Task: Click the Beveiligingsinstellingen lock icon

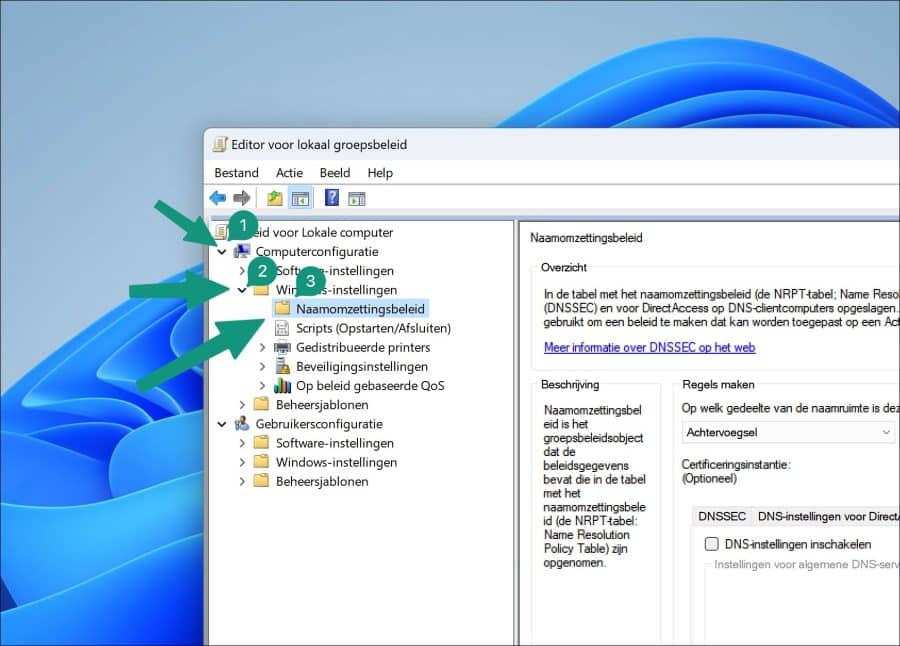Action: point(282,366)
